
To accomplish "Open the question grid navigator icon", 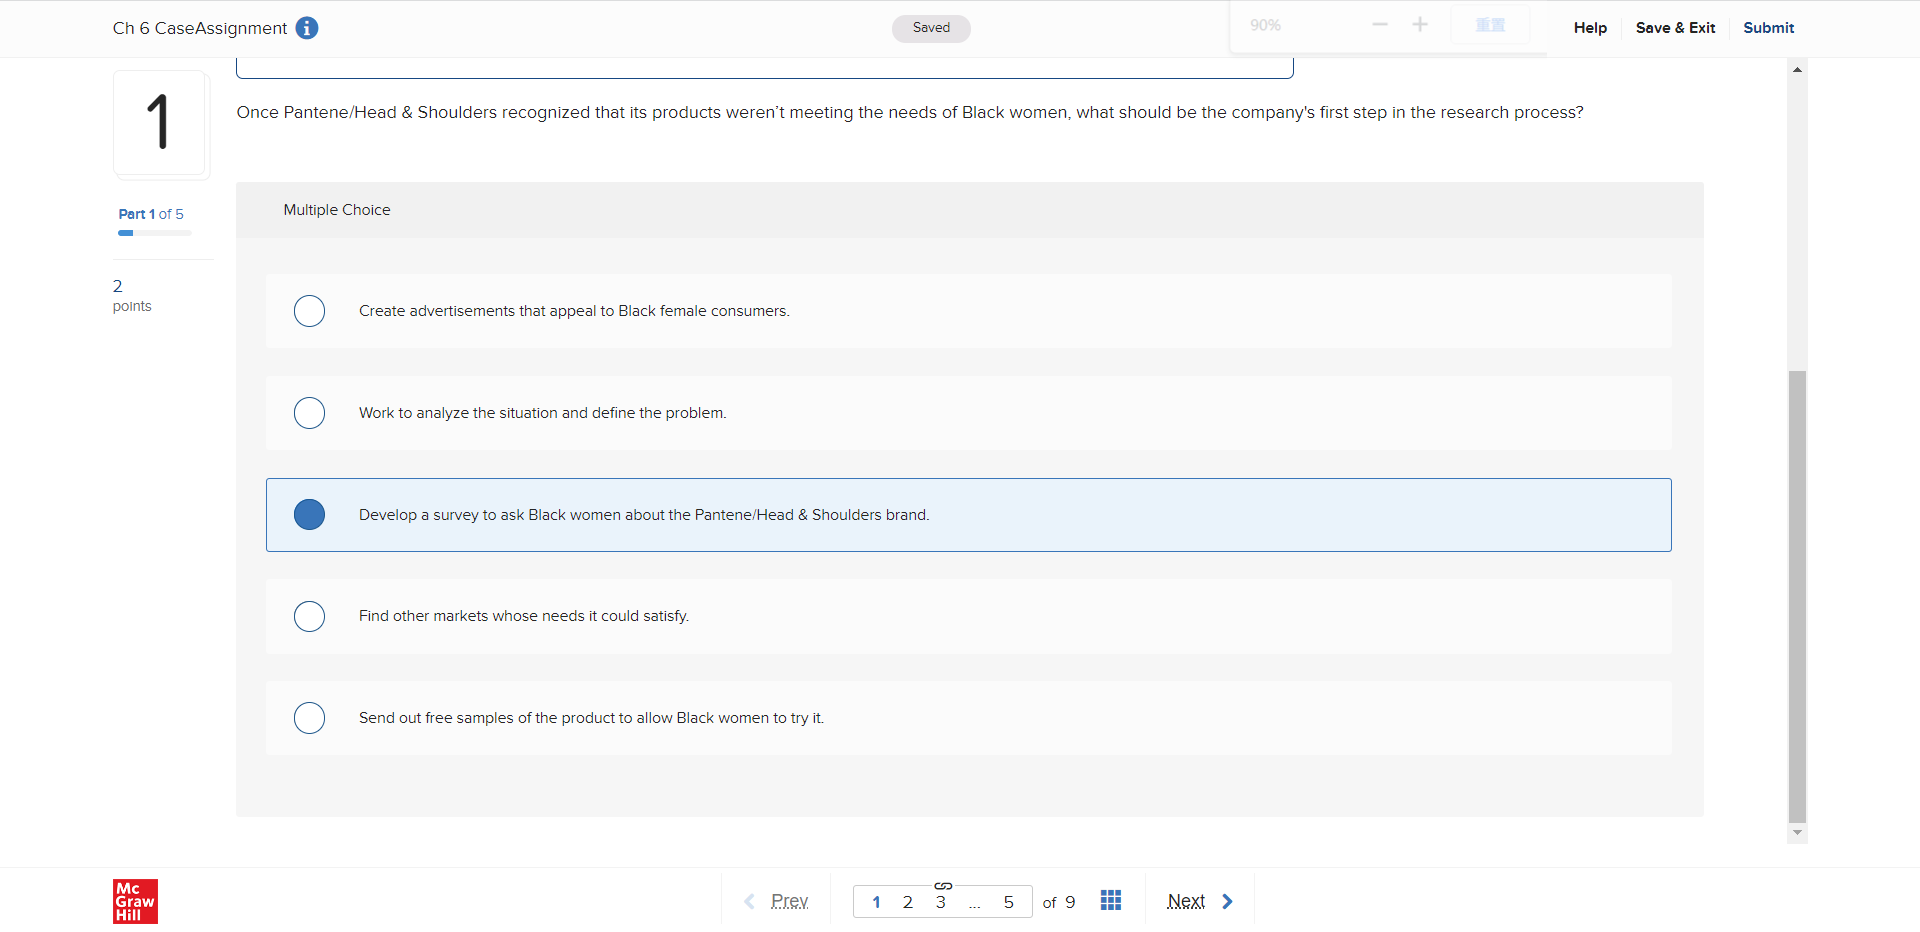I will tap(1111, 900).
